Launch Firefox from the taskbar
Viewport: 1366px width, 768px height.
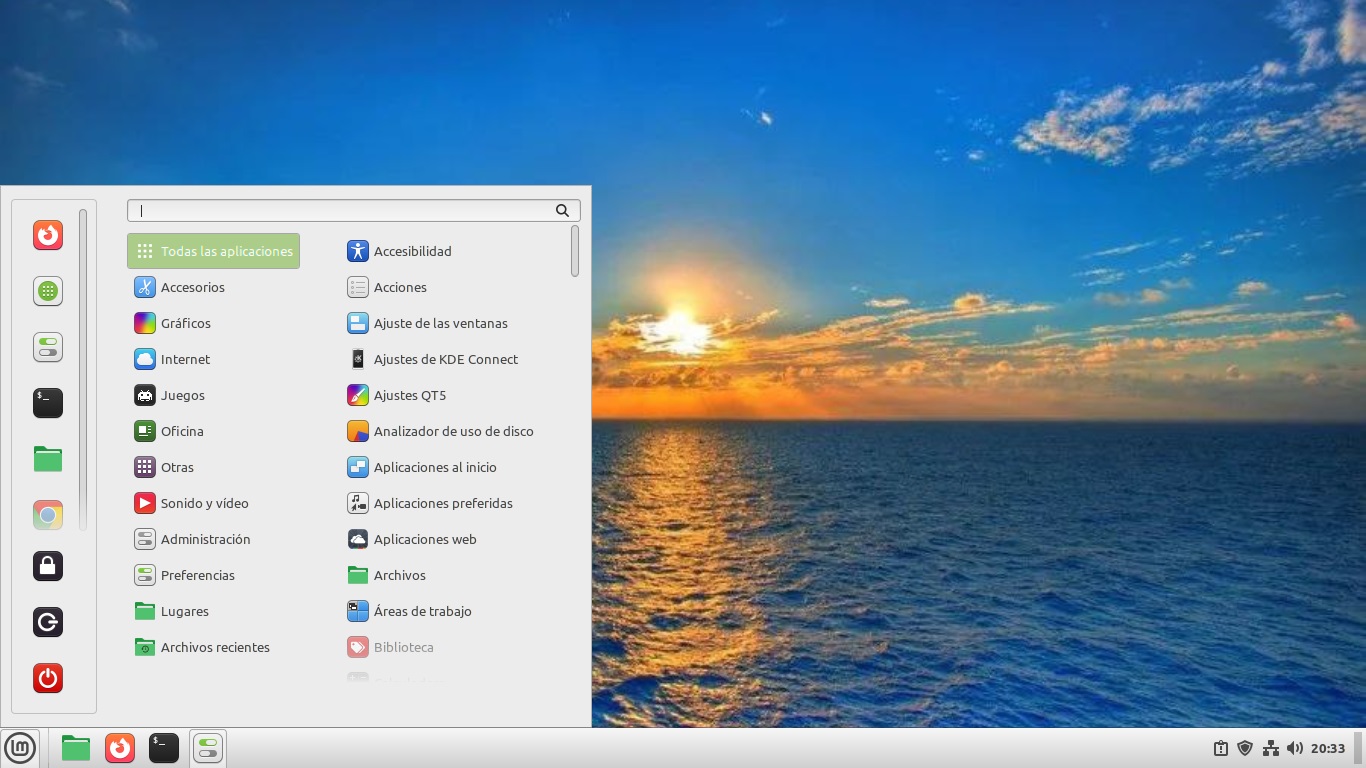pyautogui.click(x=120, y=748)
